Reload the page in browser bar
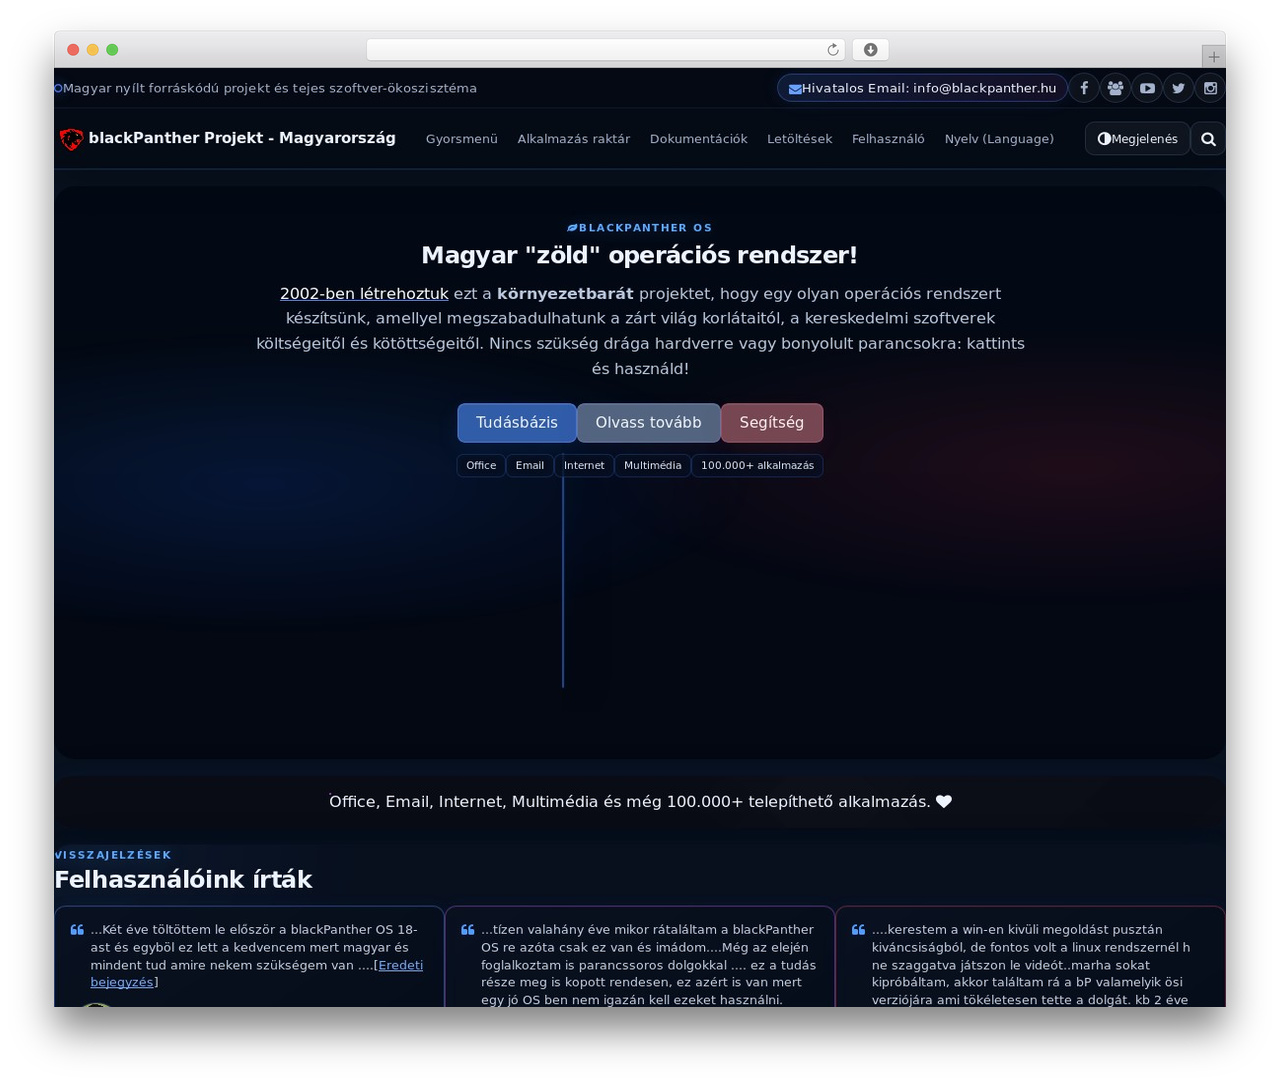 tap(833, 50)
